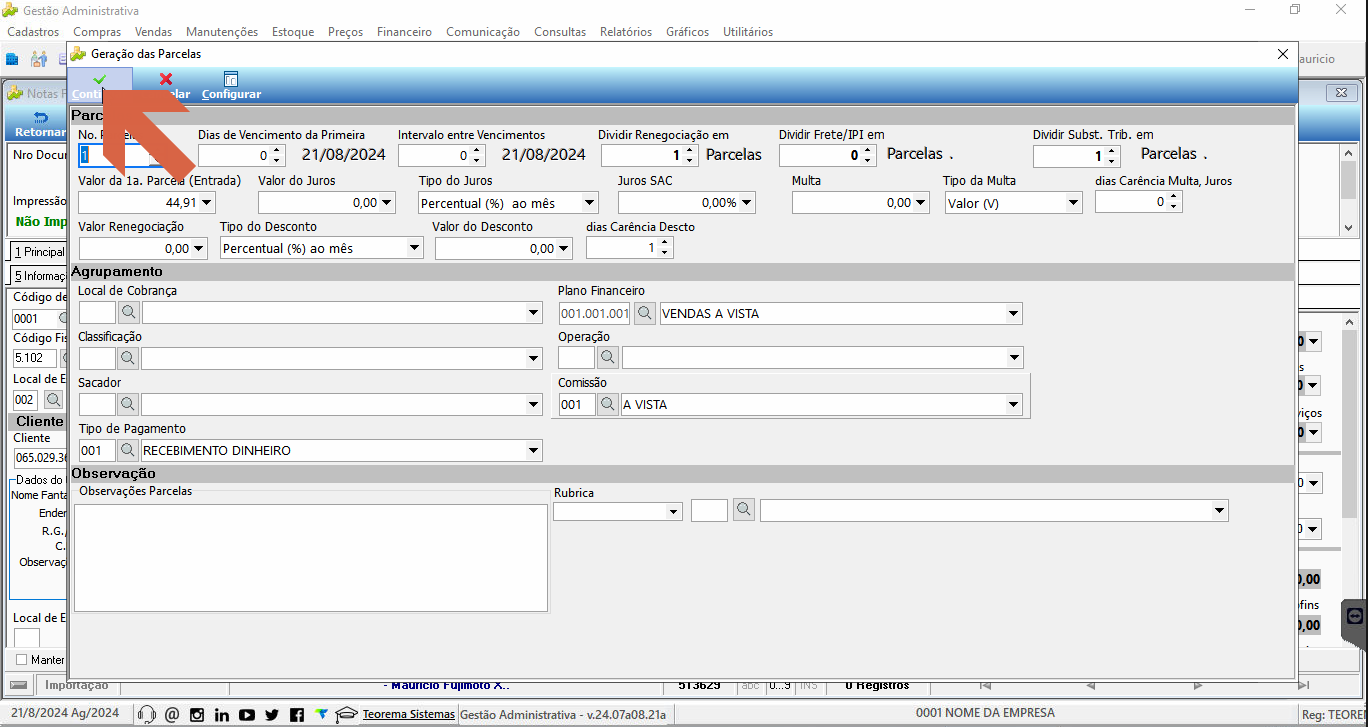Click the keyboard icon left of Importação
The image size is (1368, 727).
click(19, 685)
